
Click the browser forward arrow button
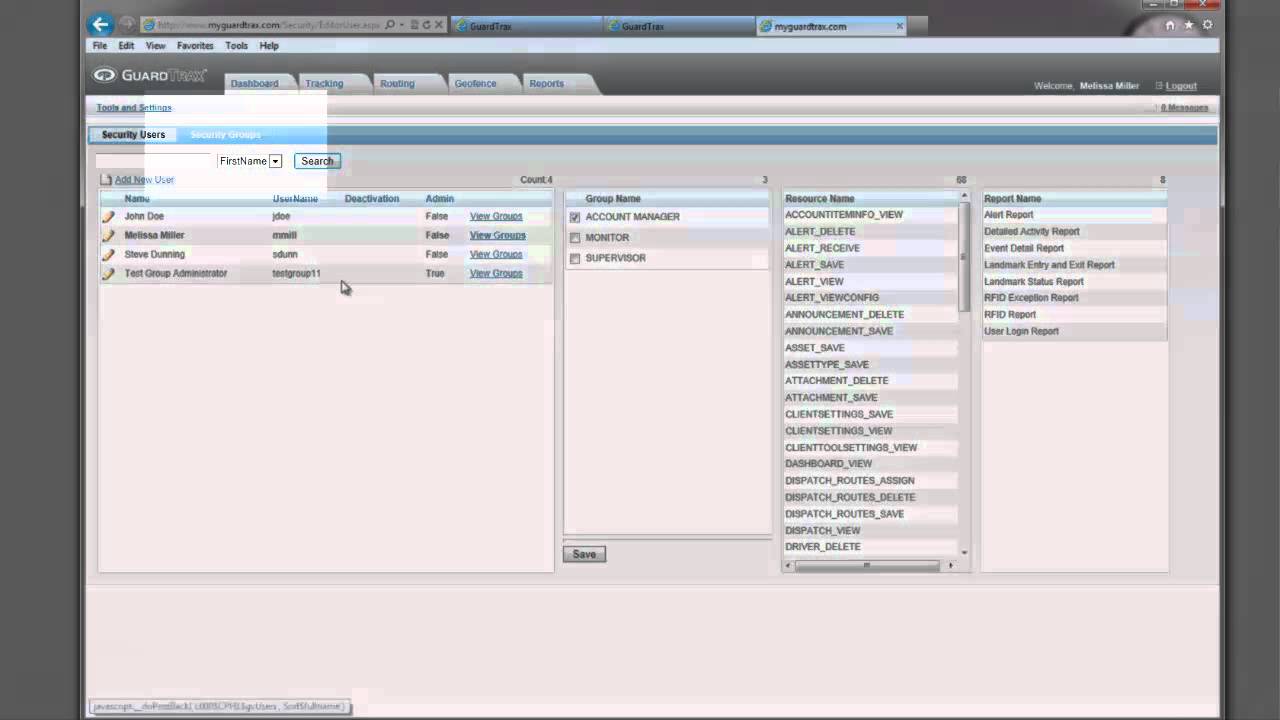coord(127,25)
